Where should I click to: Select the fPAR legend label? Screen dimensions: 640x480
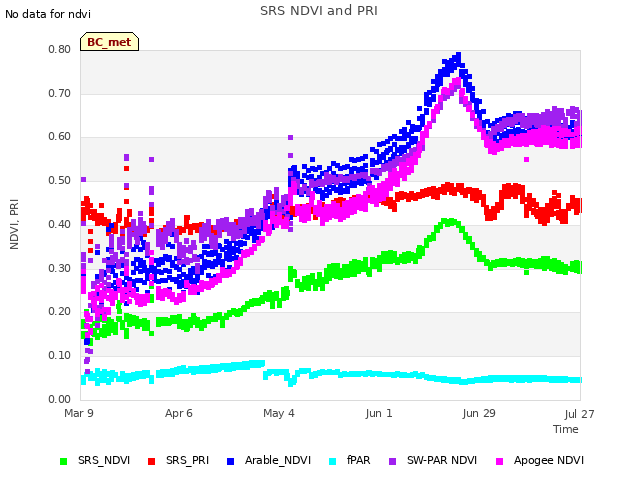click(358, 460)
